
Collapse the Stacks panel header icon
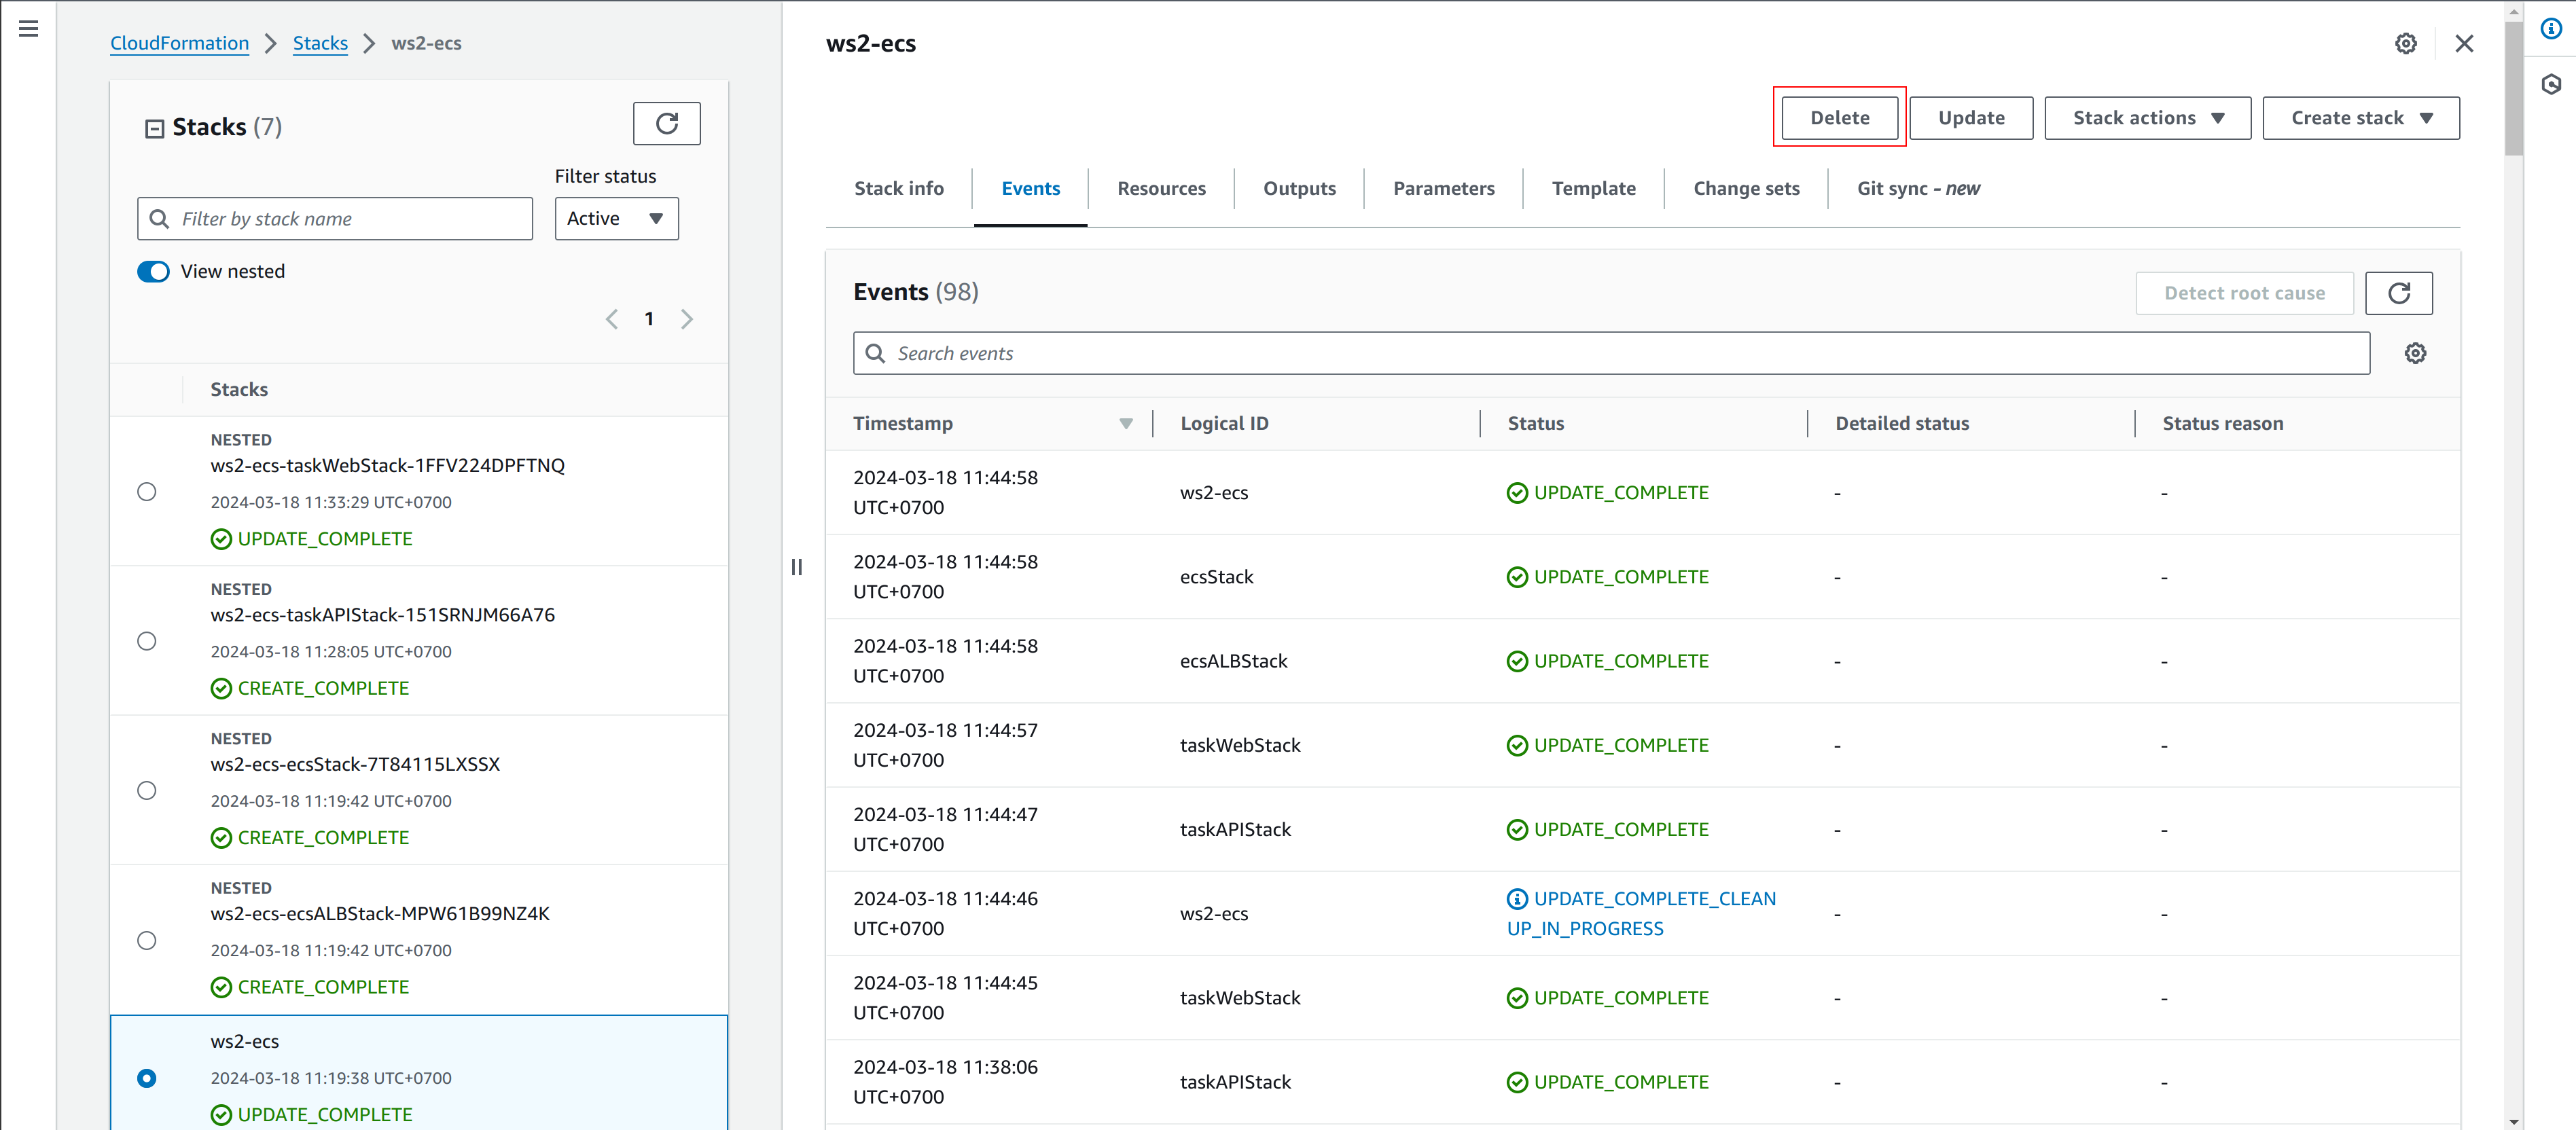[154, 128]
